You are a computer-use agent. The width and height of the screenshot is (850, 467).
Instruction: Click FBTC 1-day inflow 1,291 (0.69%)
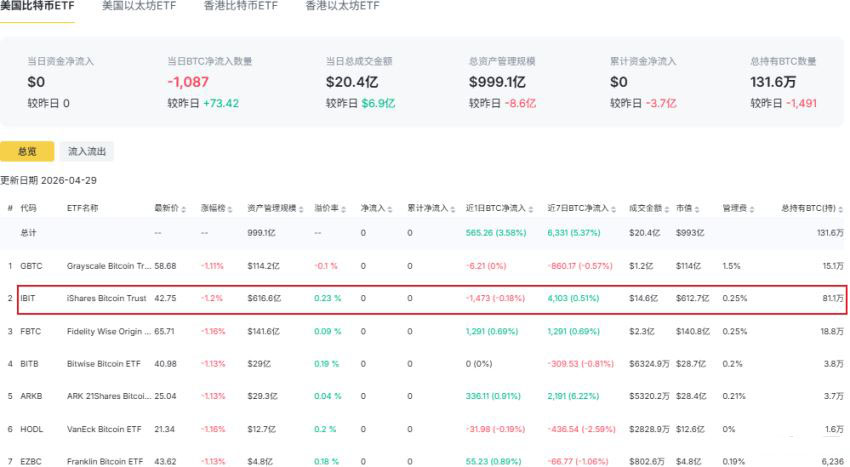point(492,331)
